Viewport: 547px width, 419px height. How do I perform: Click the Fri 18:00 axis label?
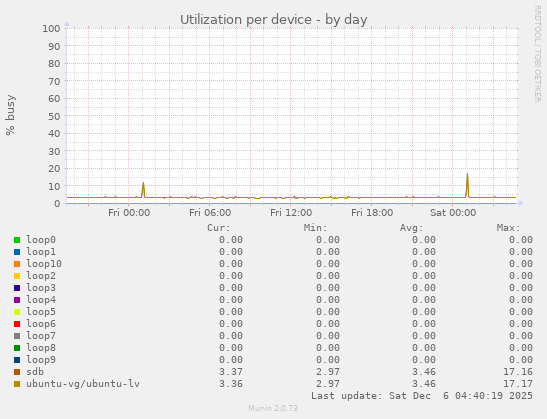point(372,212)
